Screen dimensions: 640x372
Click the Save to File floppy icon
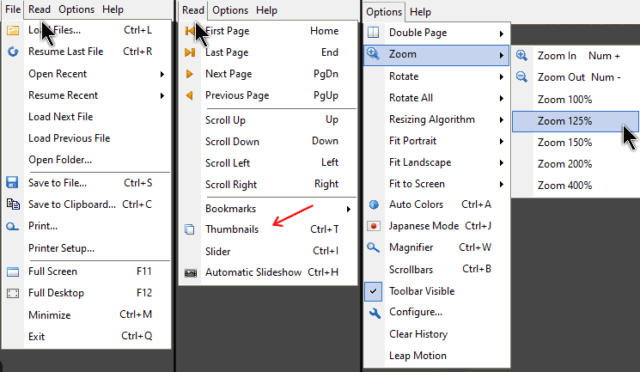pos(13,183)
